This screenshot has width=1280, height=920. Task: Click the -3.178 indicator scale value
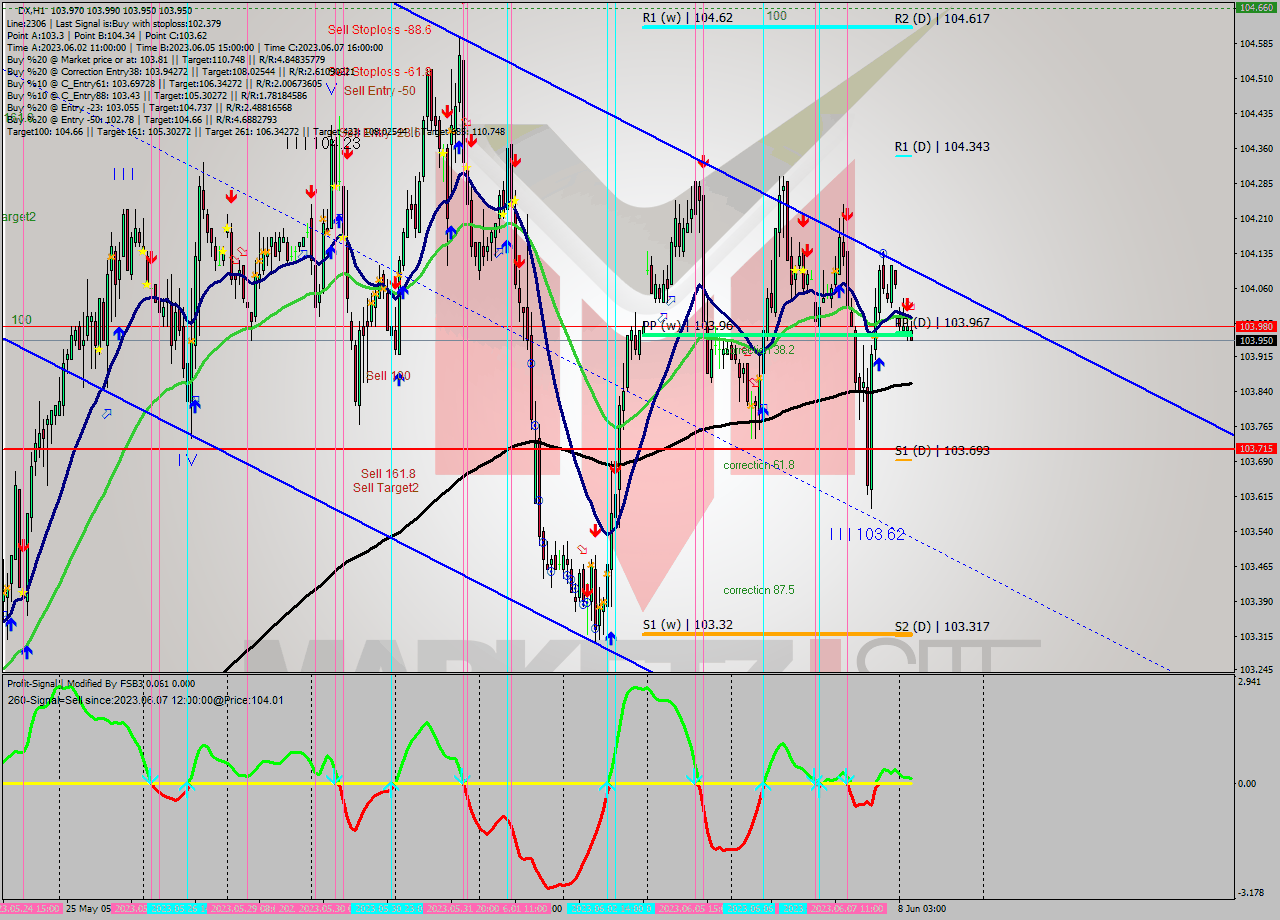pos(1251,893)
